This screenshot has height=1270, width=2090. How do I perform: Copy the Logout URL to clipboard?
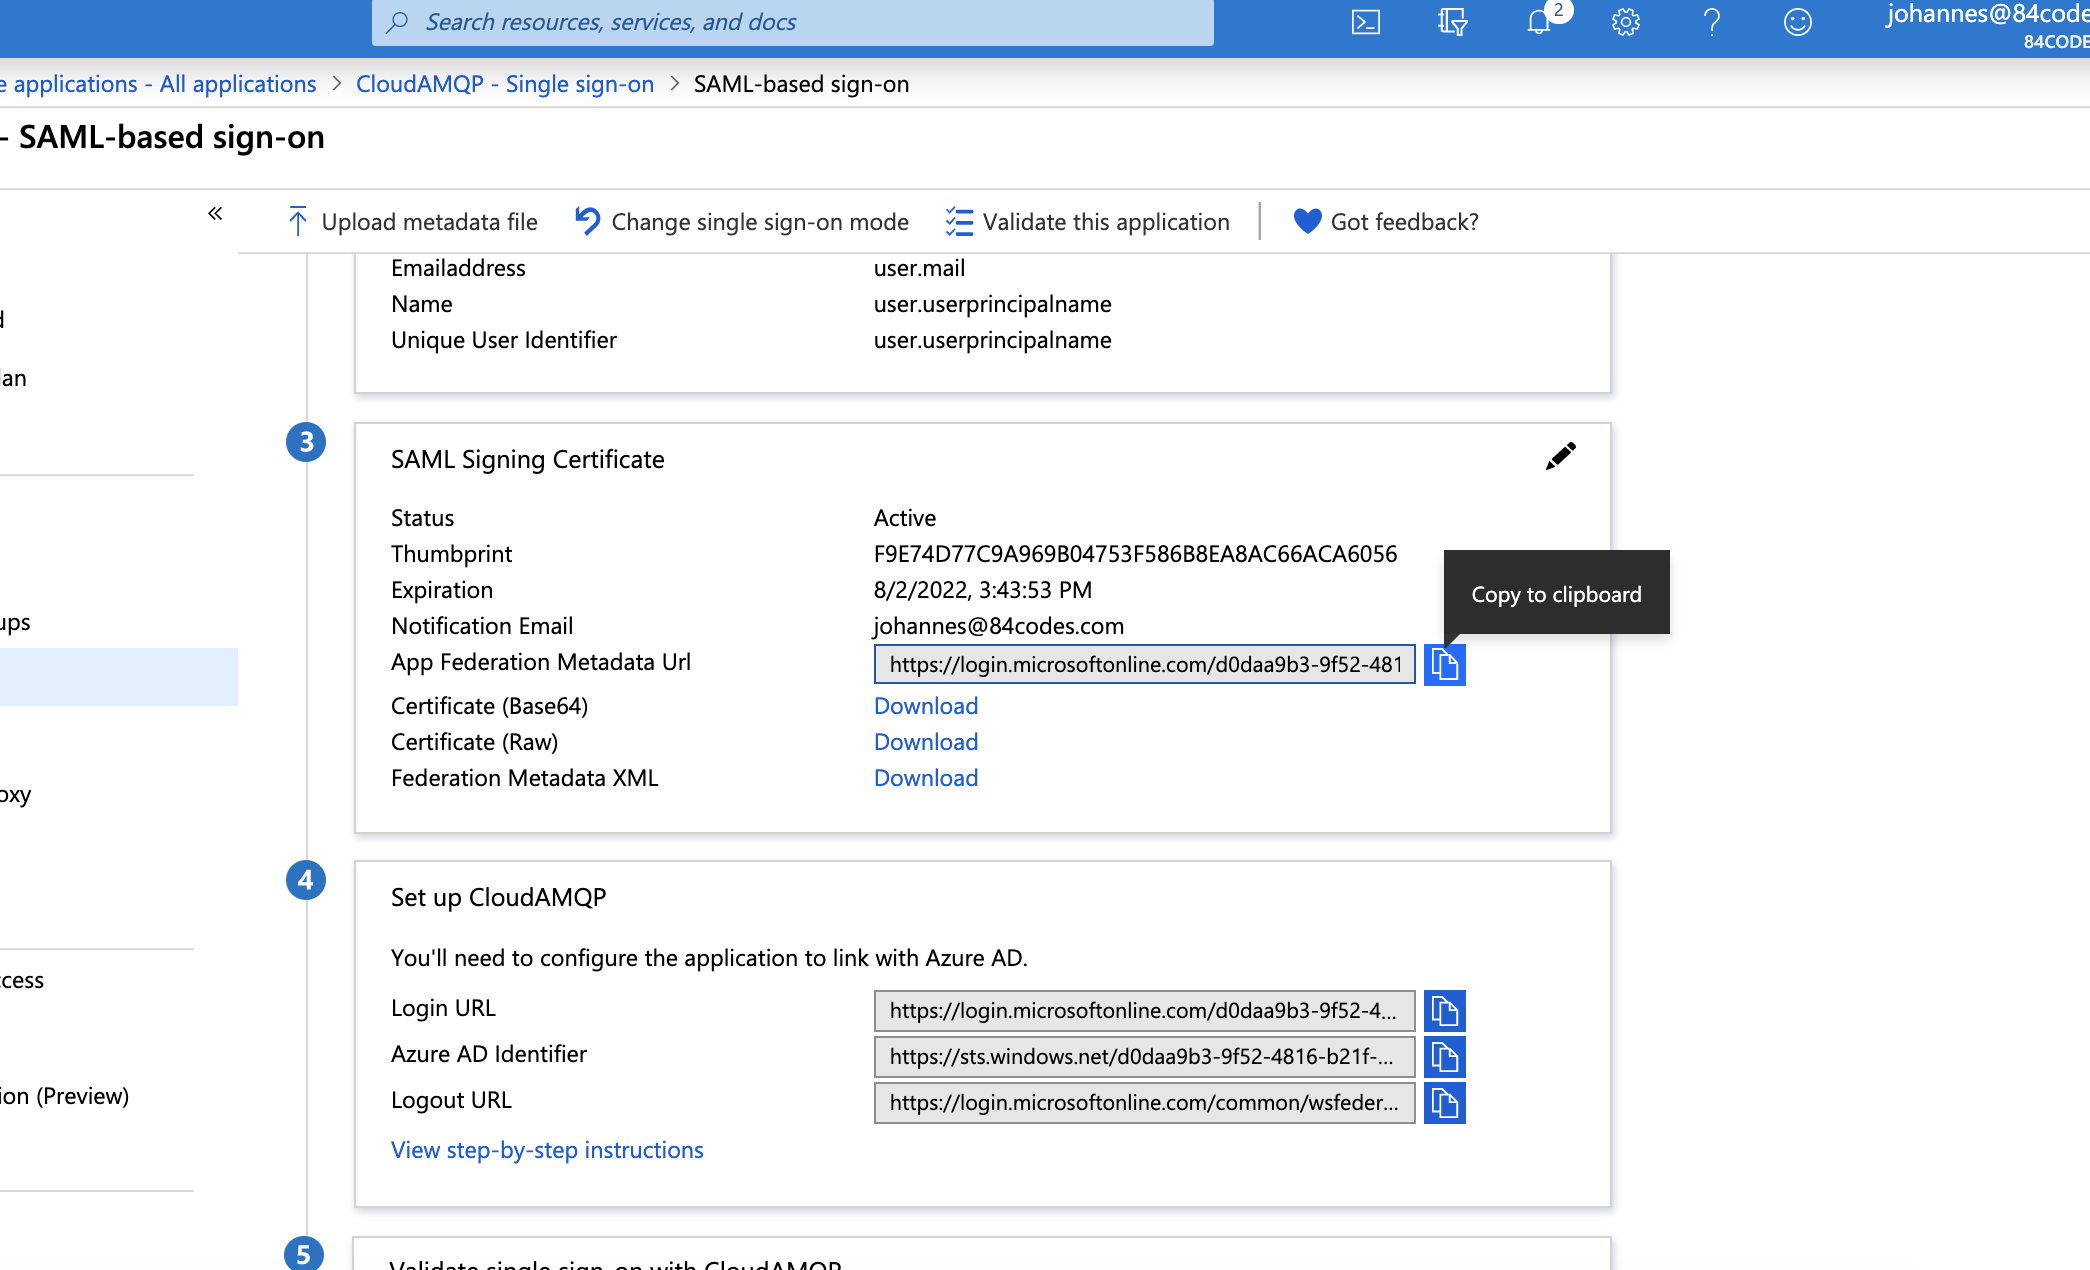(1445, 1103)
